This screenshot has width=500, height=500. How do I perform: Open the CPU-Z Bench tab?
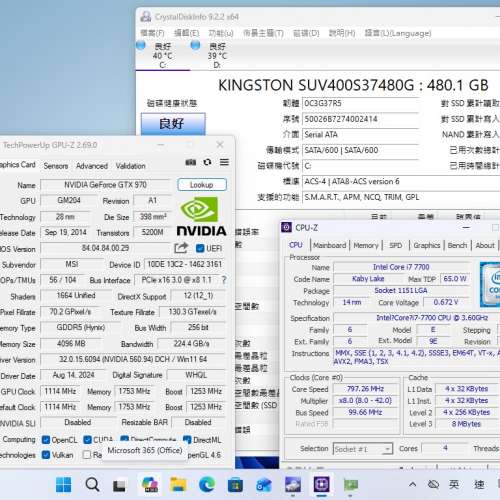coord(457,245)
